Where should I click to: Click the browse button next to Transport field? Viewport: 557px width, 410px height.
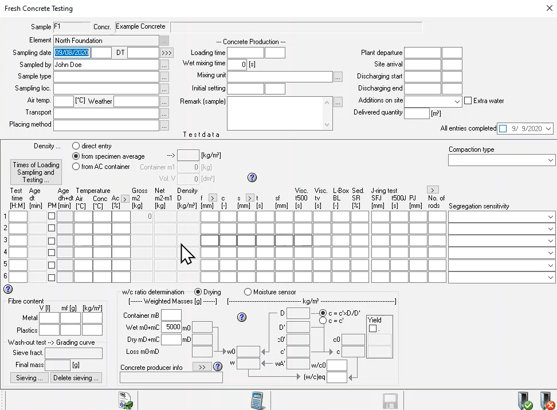click(x=164, y=113)
